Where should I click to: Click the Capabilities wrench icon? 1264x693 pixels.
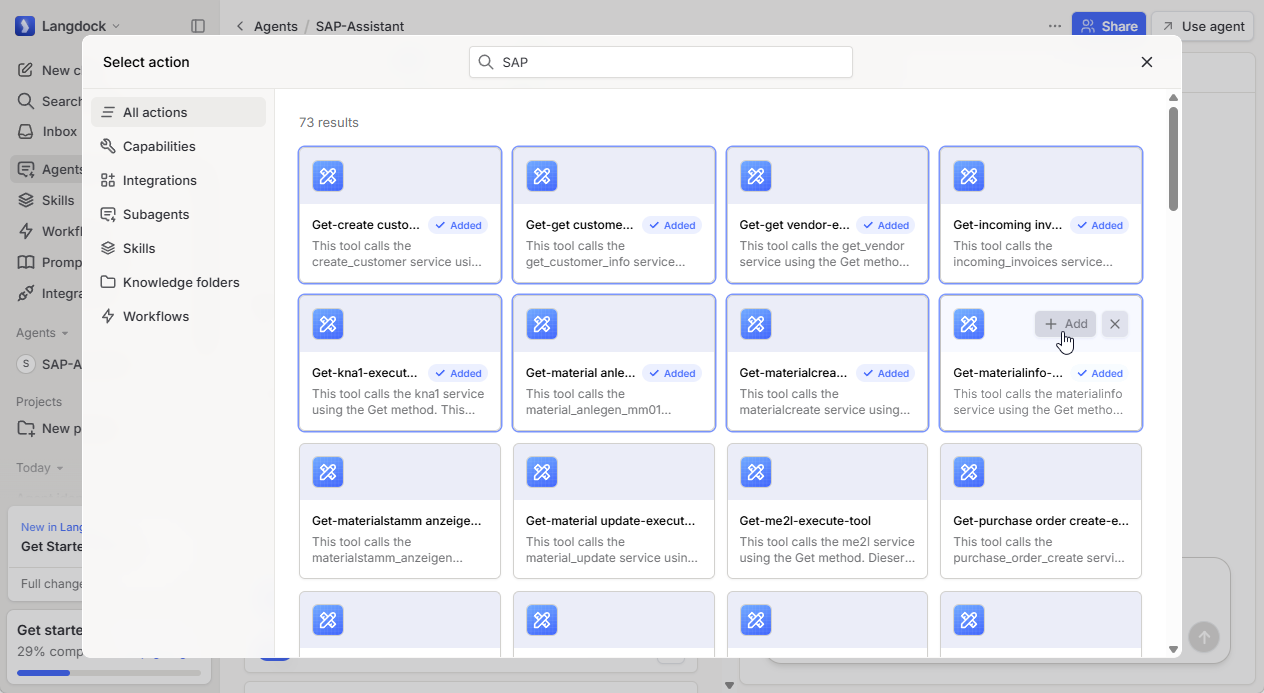coord(108,146)
